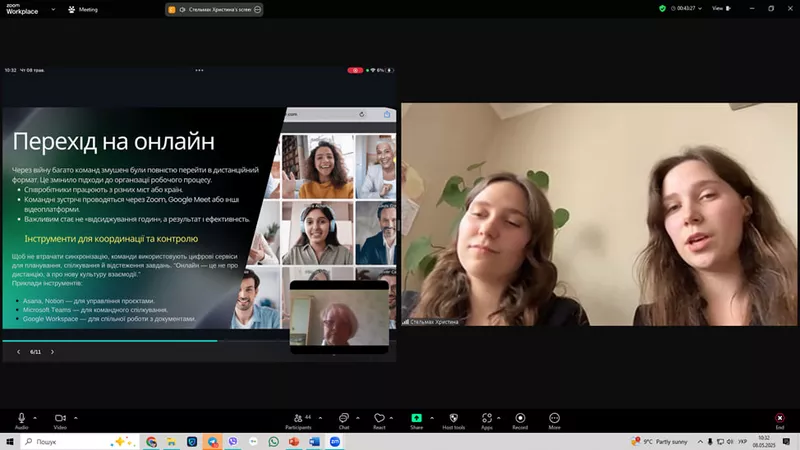Expand the arrow beside Participants
The width and height of the screenshot is (800, 450).
[320, 418]
